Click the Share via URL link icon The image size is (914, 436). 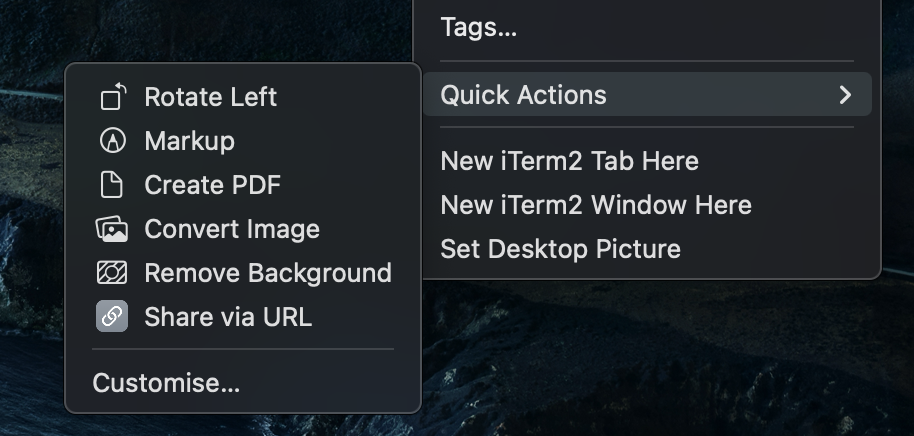coord(112,317)
